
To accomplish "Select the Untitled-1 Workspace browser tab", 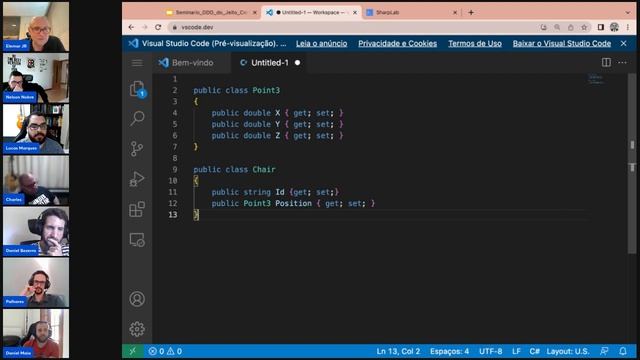I will pos(311,12).
